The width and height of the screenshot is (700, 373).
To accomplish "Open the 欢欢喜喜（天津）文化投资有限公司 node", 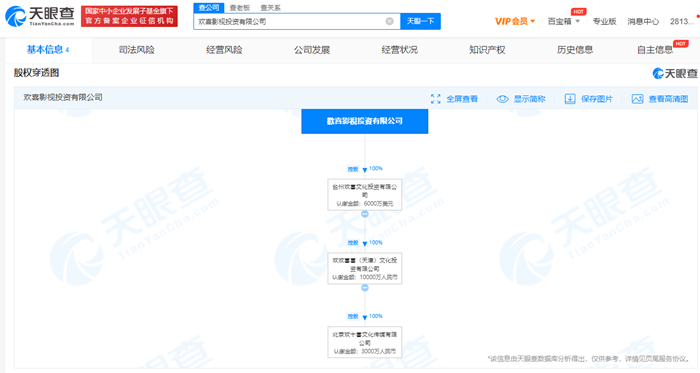I will click(365, 269).
